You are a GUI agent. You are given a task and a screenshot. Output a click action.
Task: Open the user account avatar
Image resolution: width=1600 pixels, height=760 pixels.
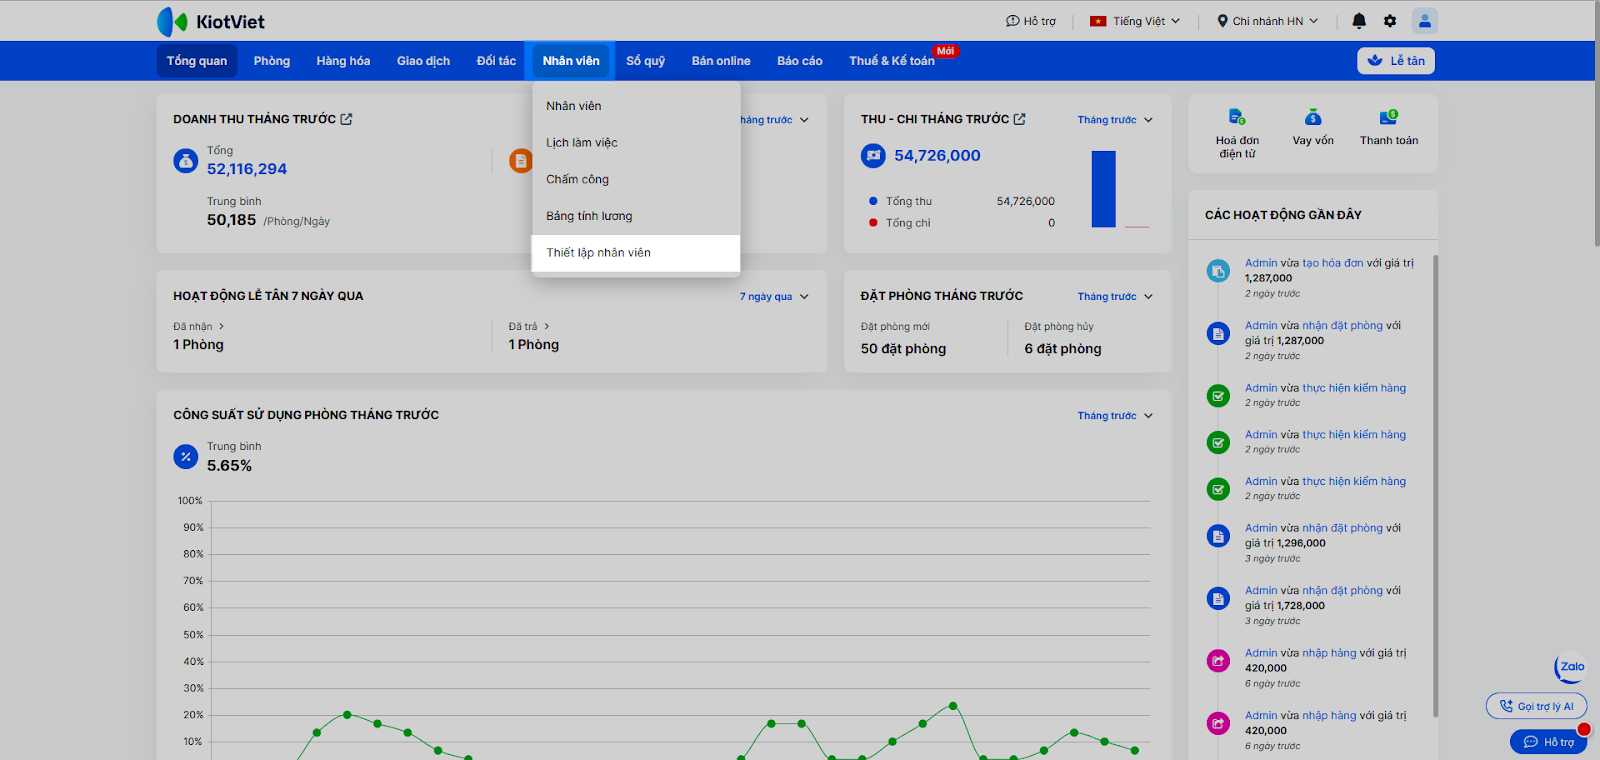pos(1425,21)
